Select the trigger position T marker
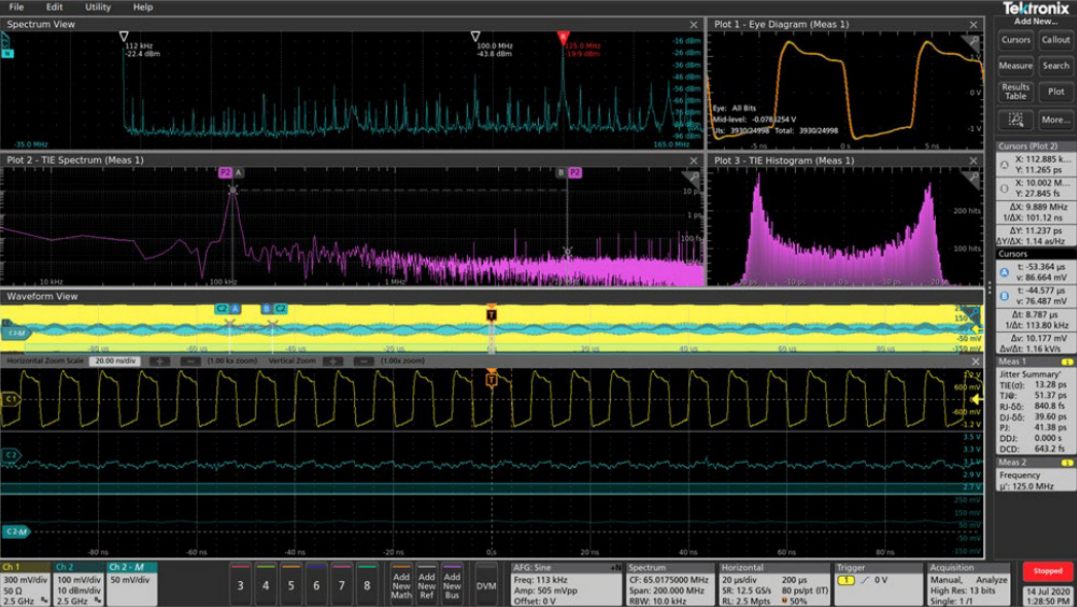 point(491,314)
